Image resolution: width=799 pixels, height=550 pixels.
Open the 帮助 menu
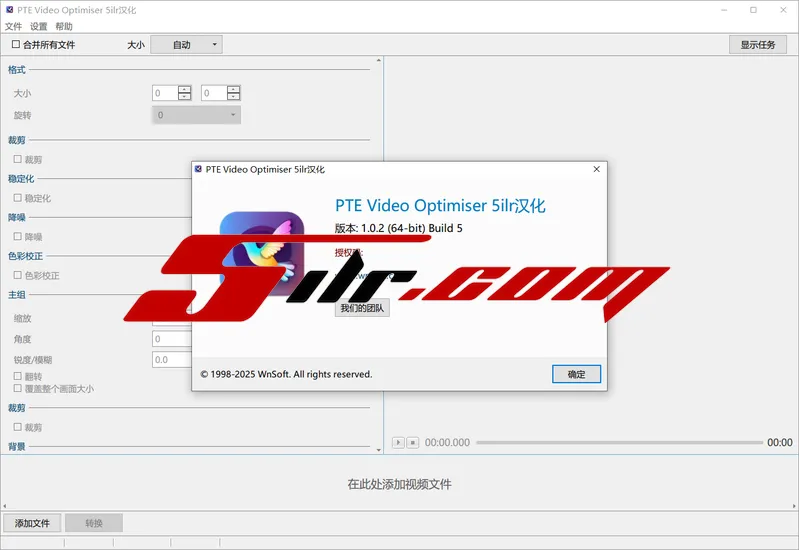[x=64, y=26]
